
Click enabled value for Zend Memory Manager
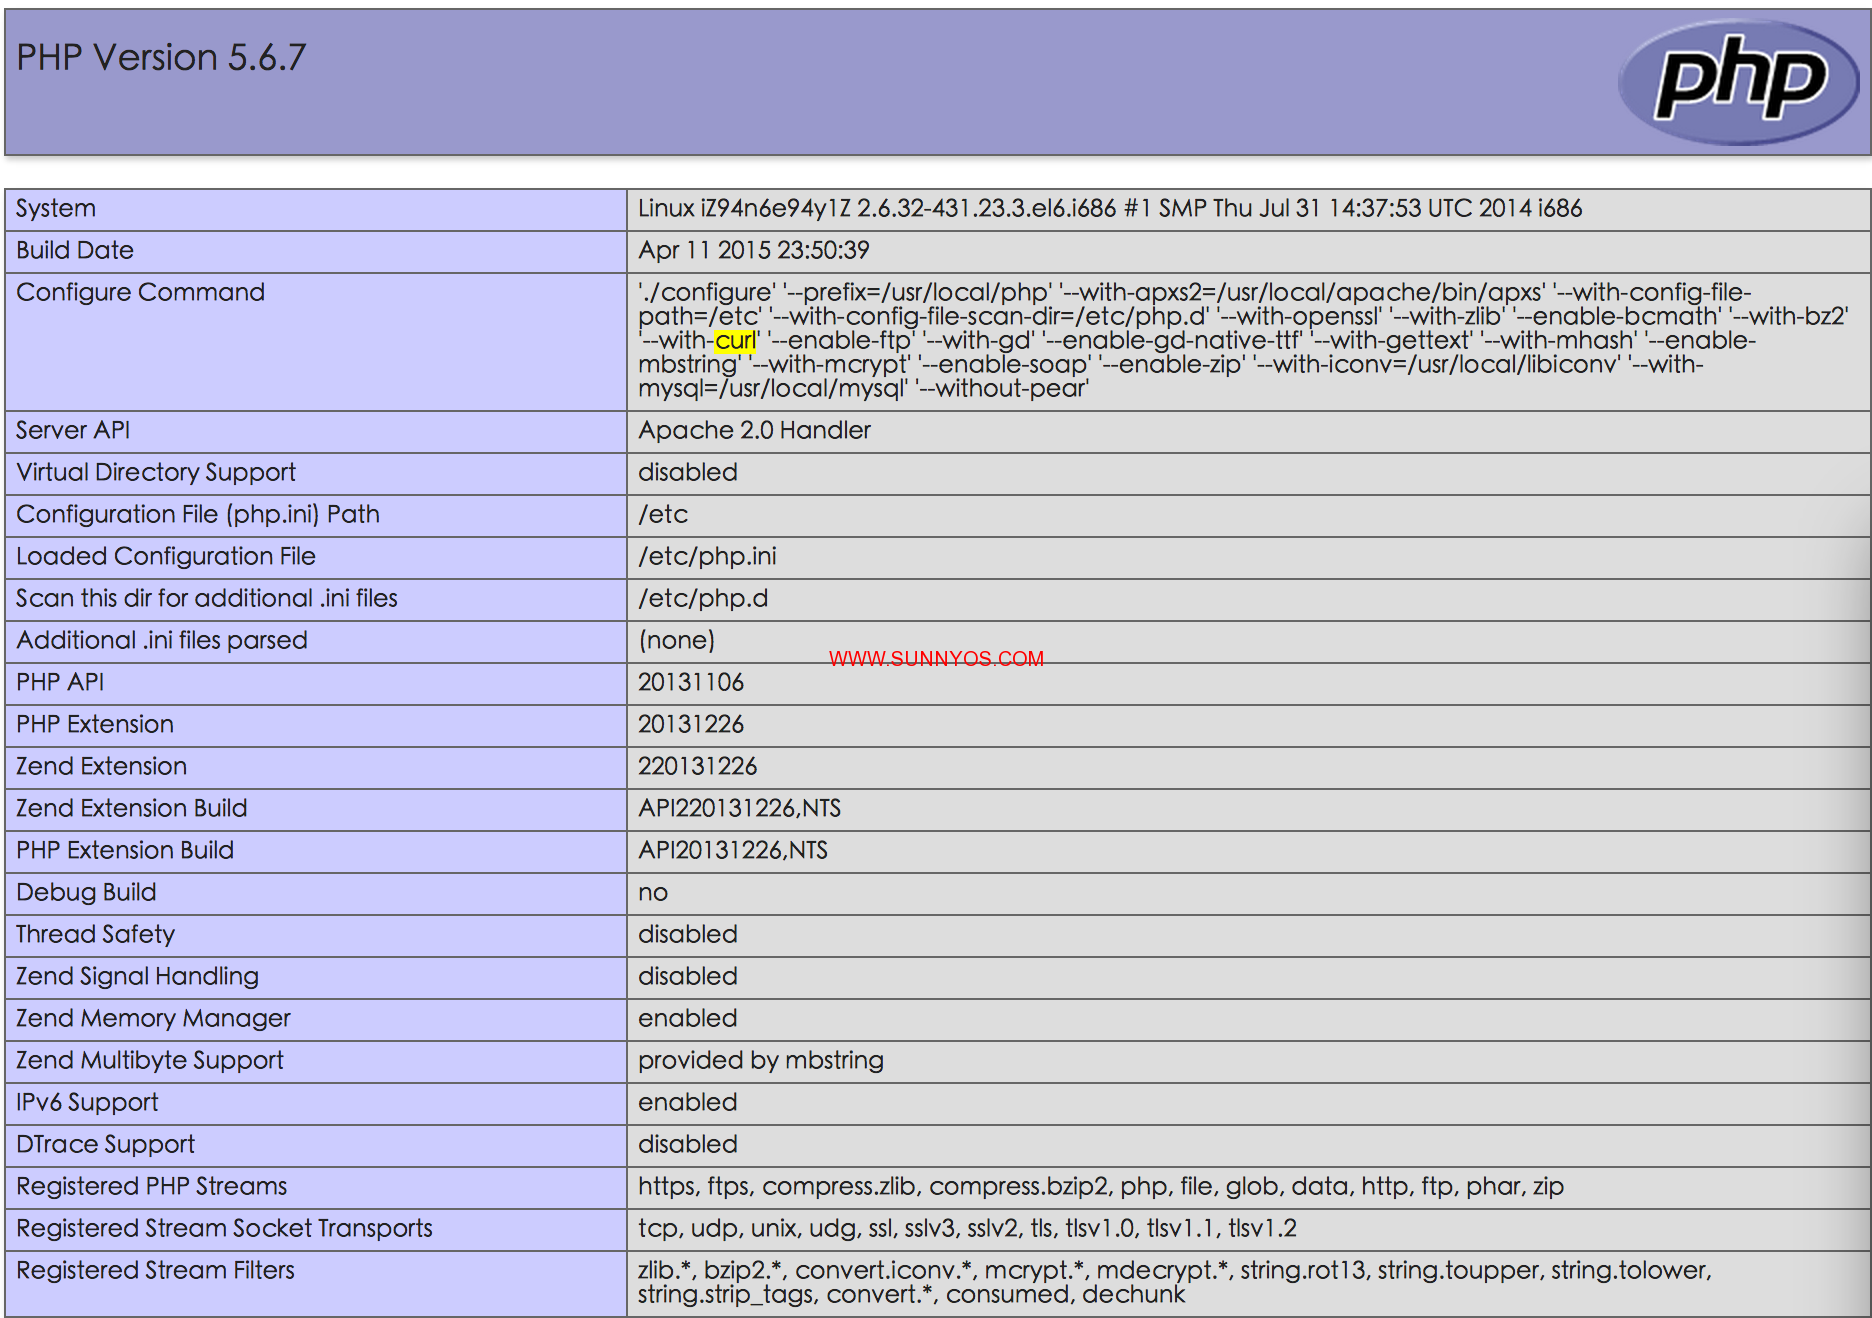pyautogui.click(x=688, y=1019)
